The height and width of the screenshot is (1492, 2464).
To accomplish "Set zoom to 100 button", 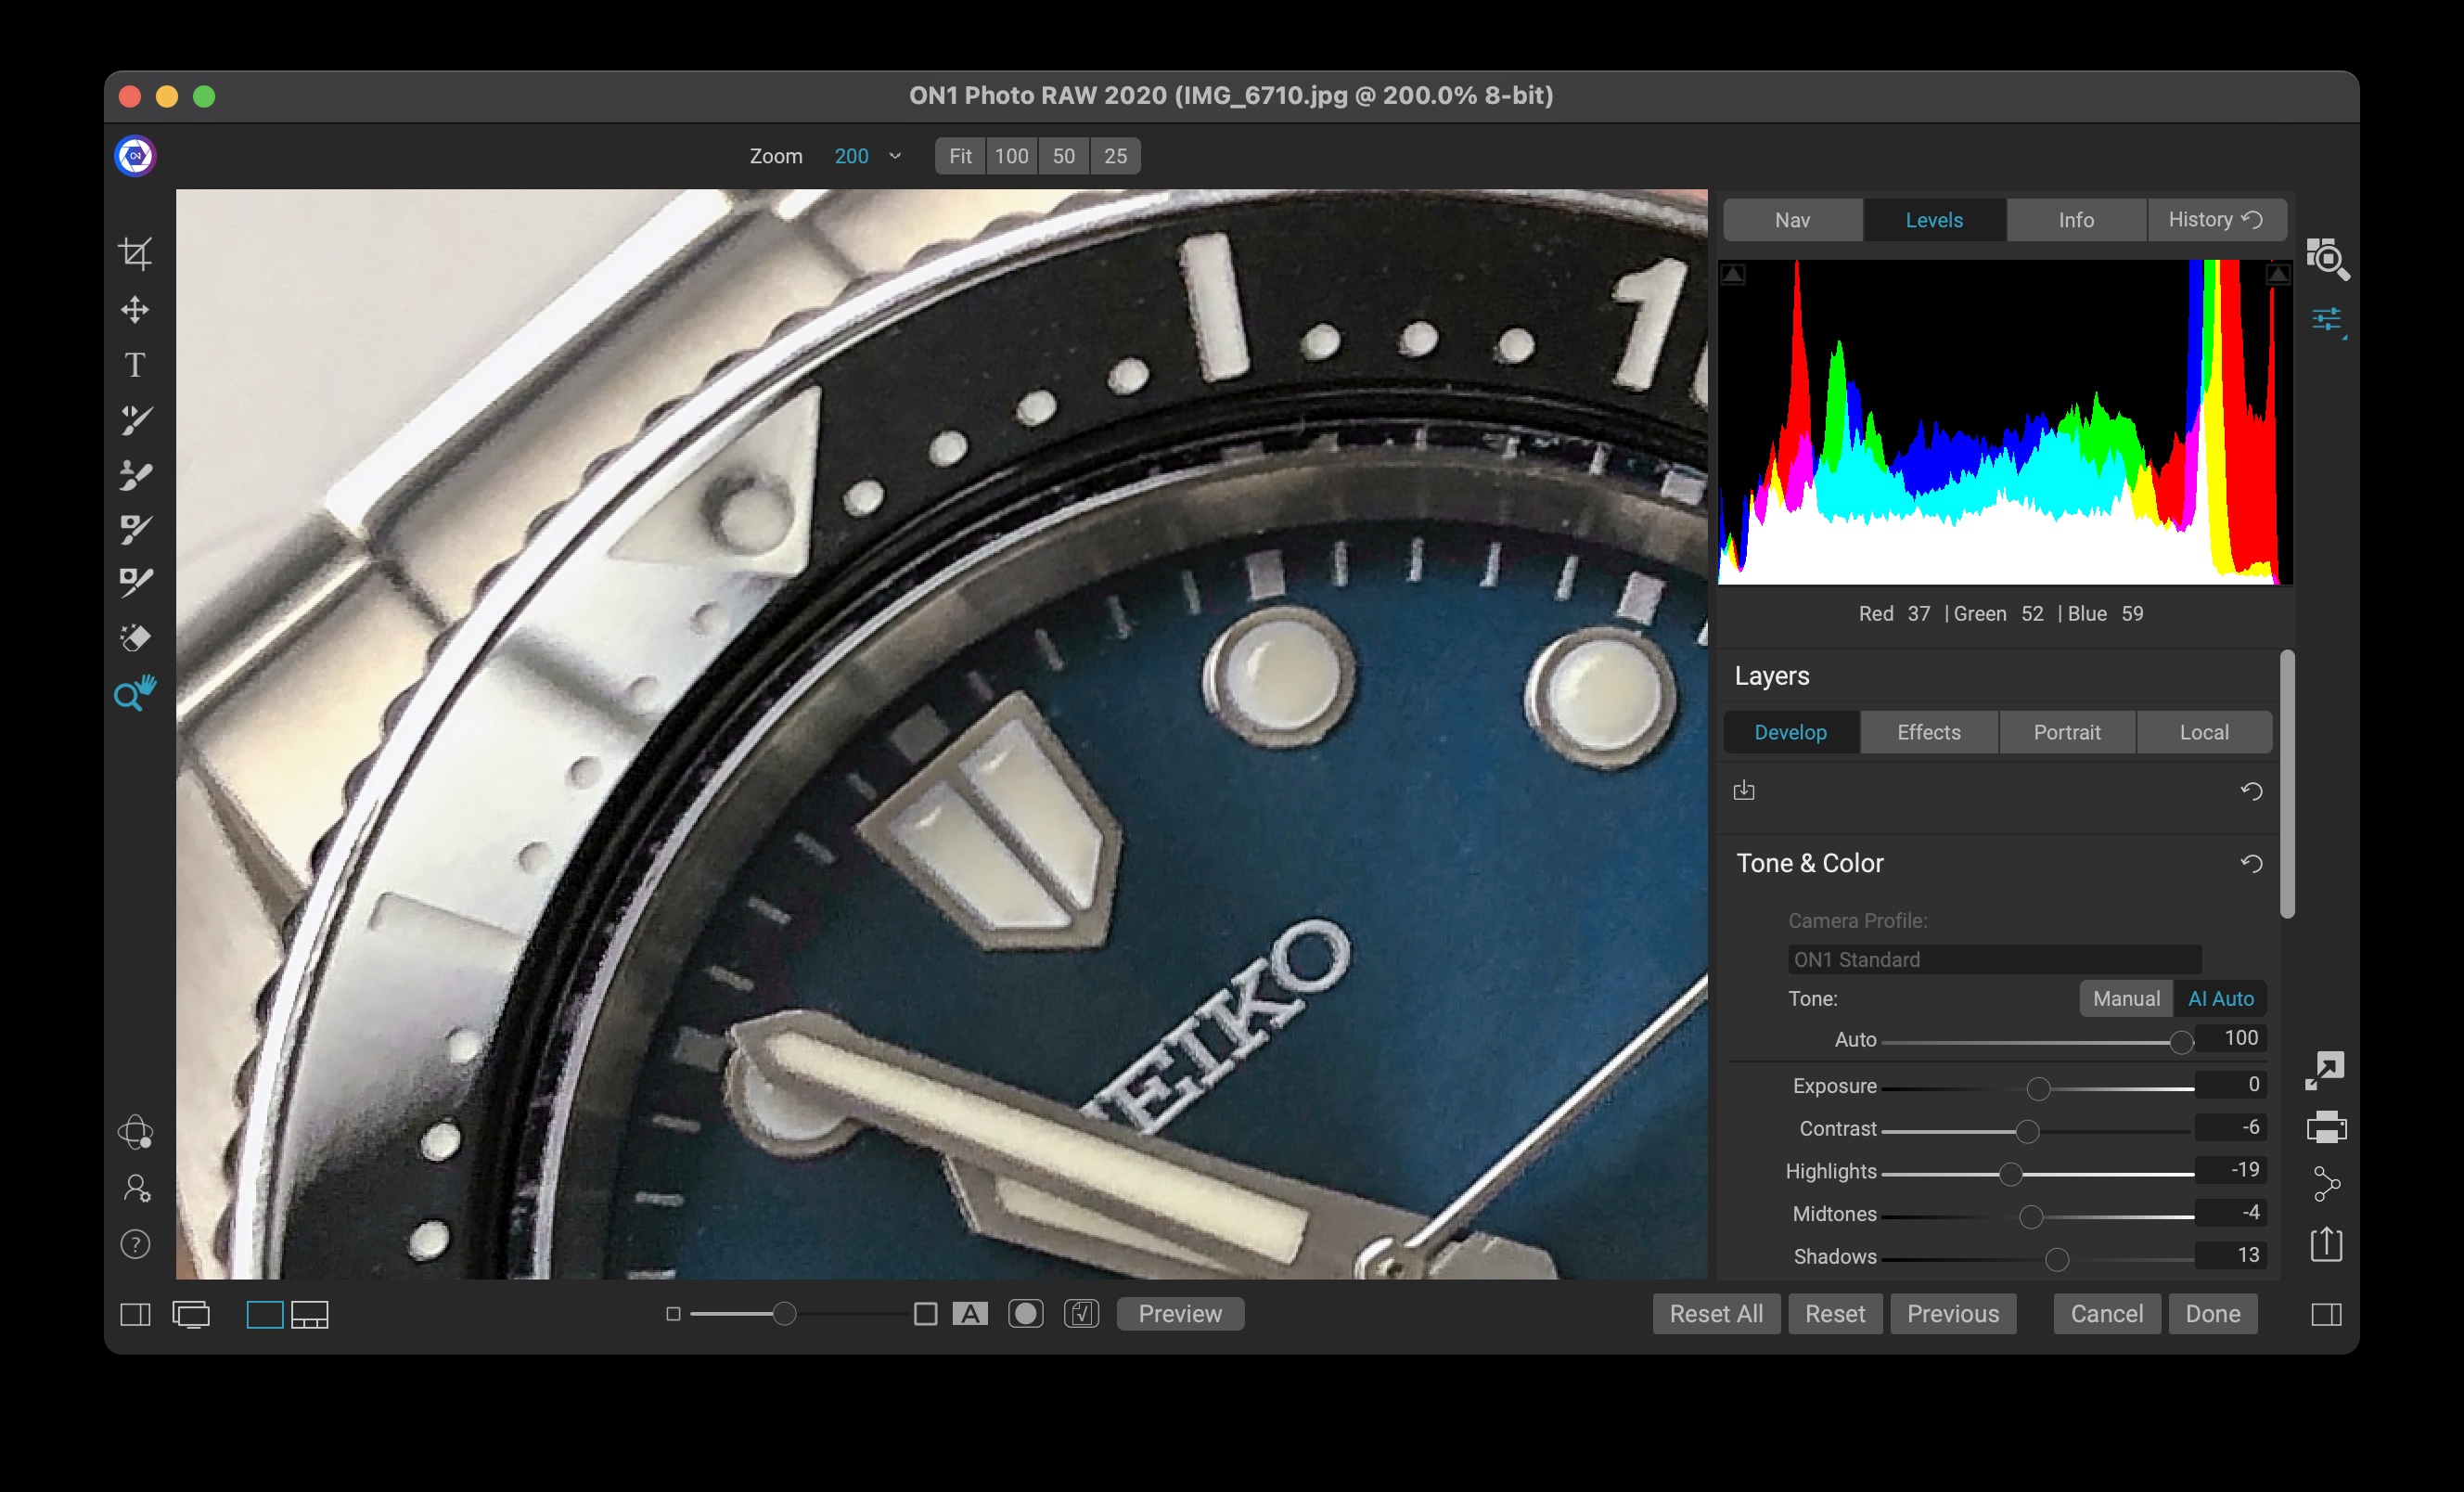I will [1011, 156].
